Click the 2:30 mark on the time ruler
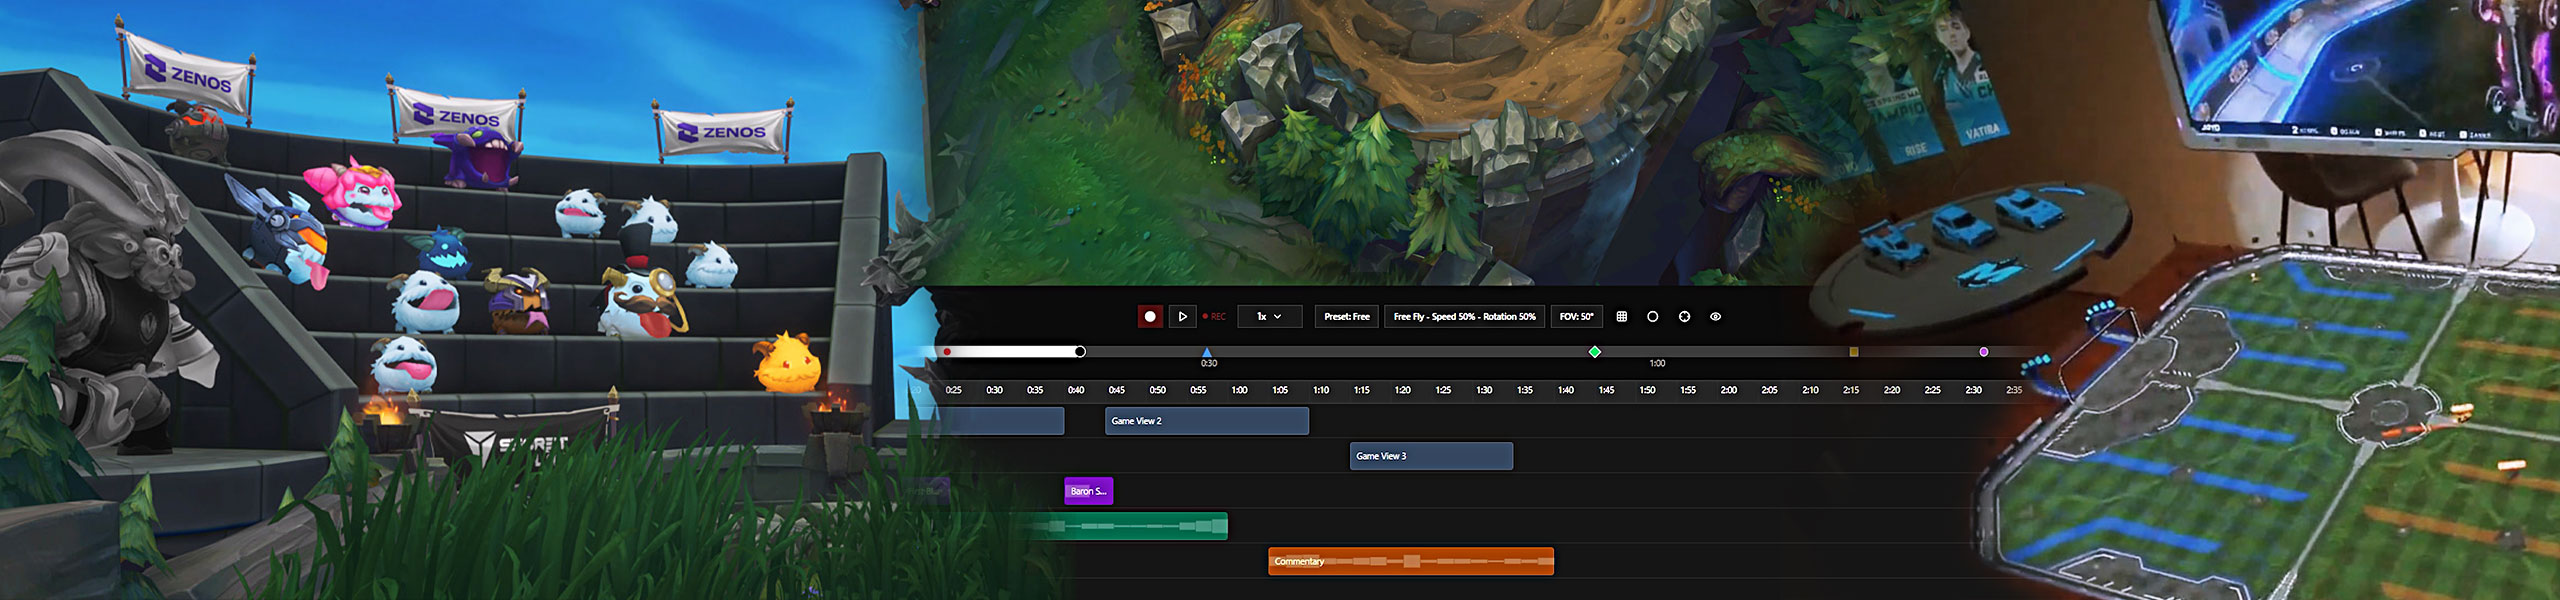This screenshot has width=2560, height=600. (1973, 390)
